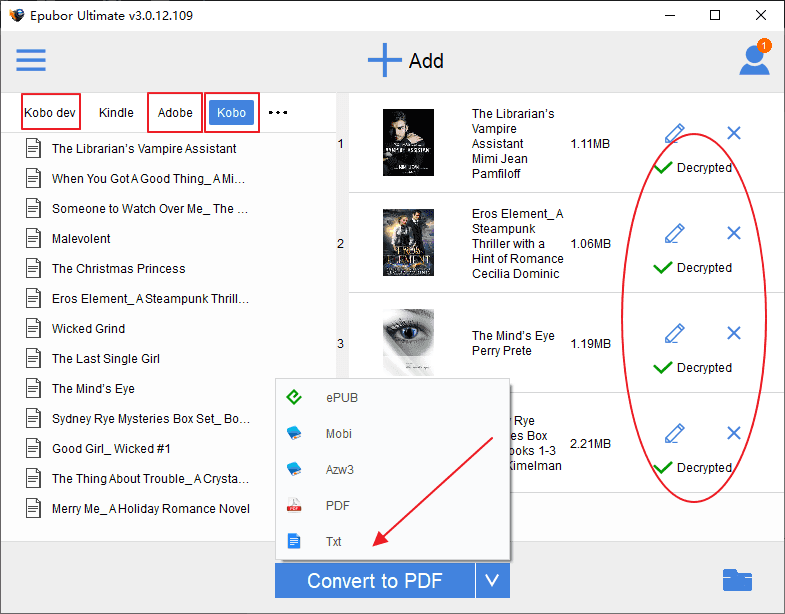Select Wicked Grind in the list
Image resolution: width=785 pixels, height=614 pixels.
[x=89, y=329]
